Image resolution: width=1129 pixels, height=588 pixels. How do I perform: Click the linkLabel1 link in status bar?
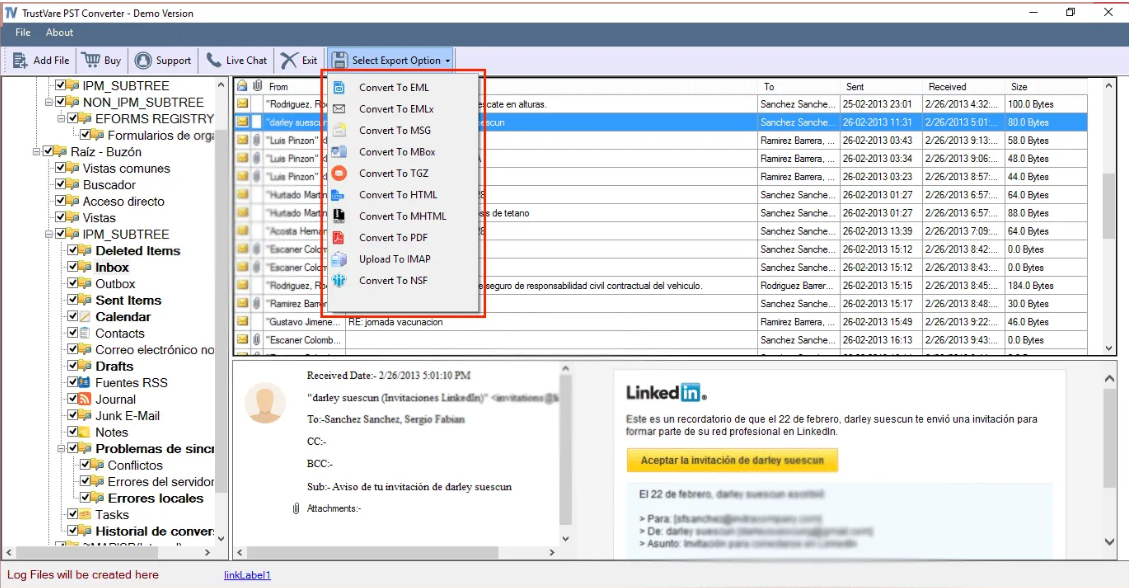[x=247, y=575]
